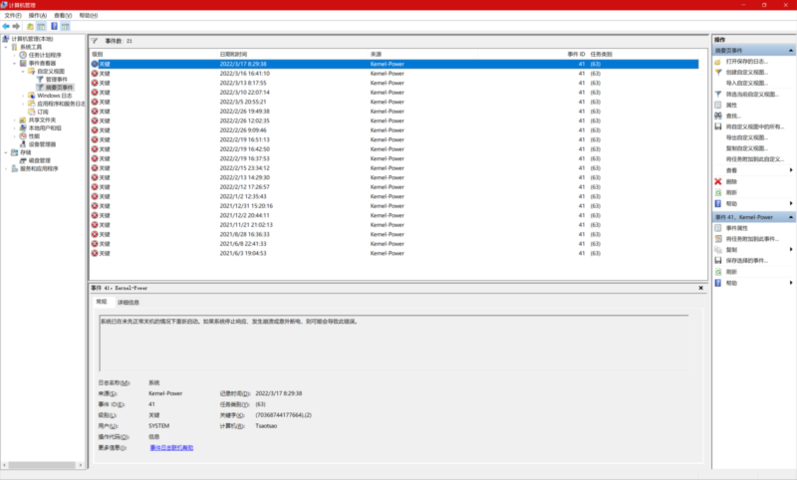797x480 pixels.
Task: Click the 事件日志联机帮助 link
Action: coord(171,448)
